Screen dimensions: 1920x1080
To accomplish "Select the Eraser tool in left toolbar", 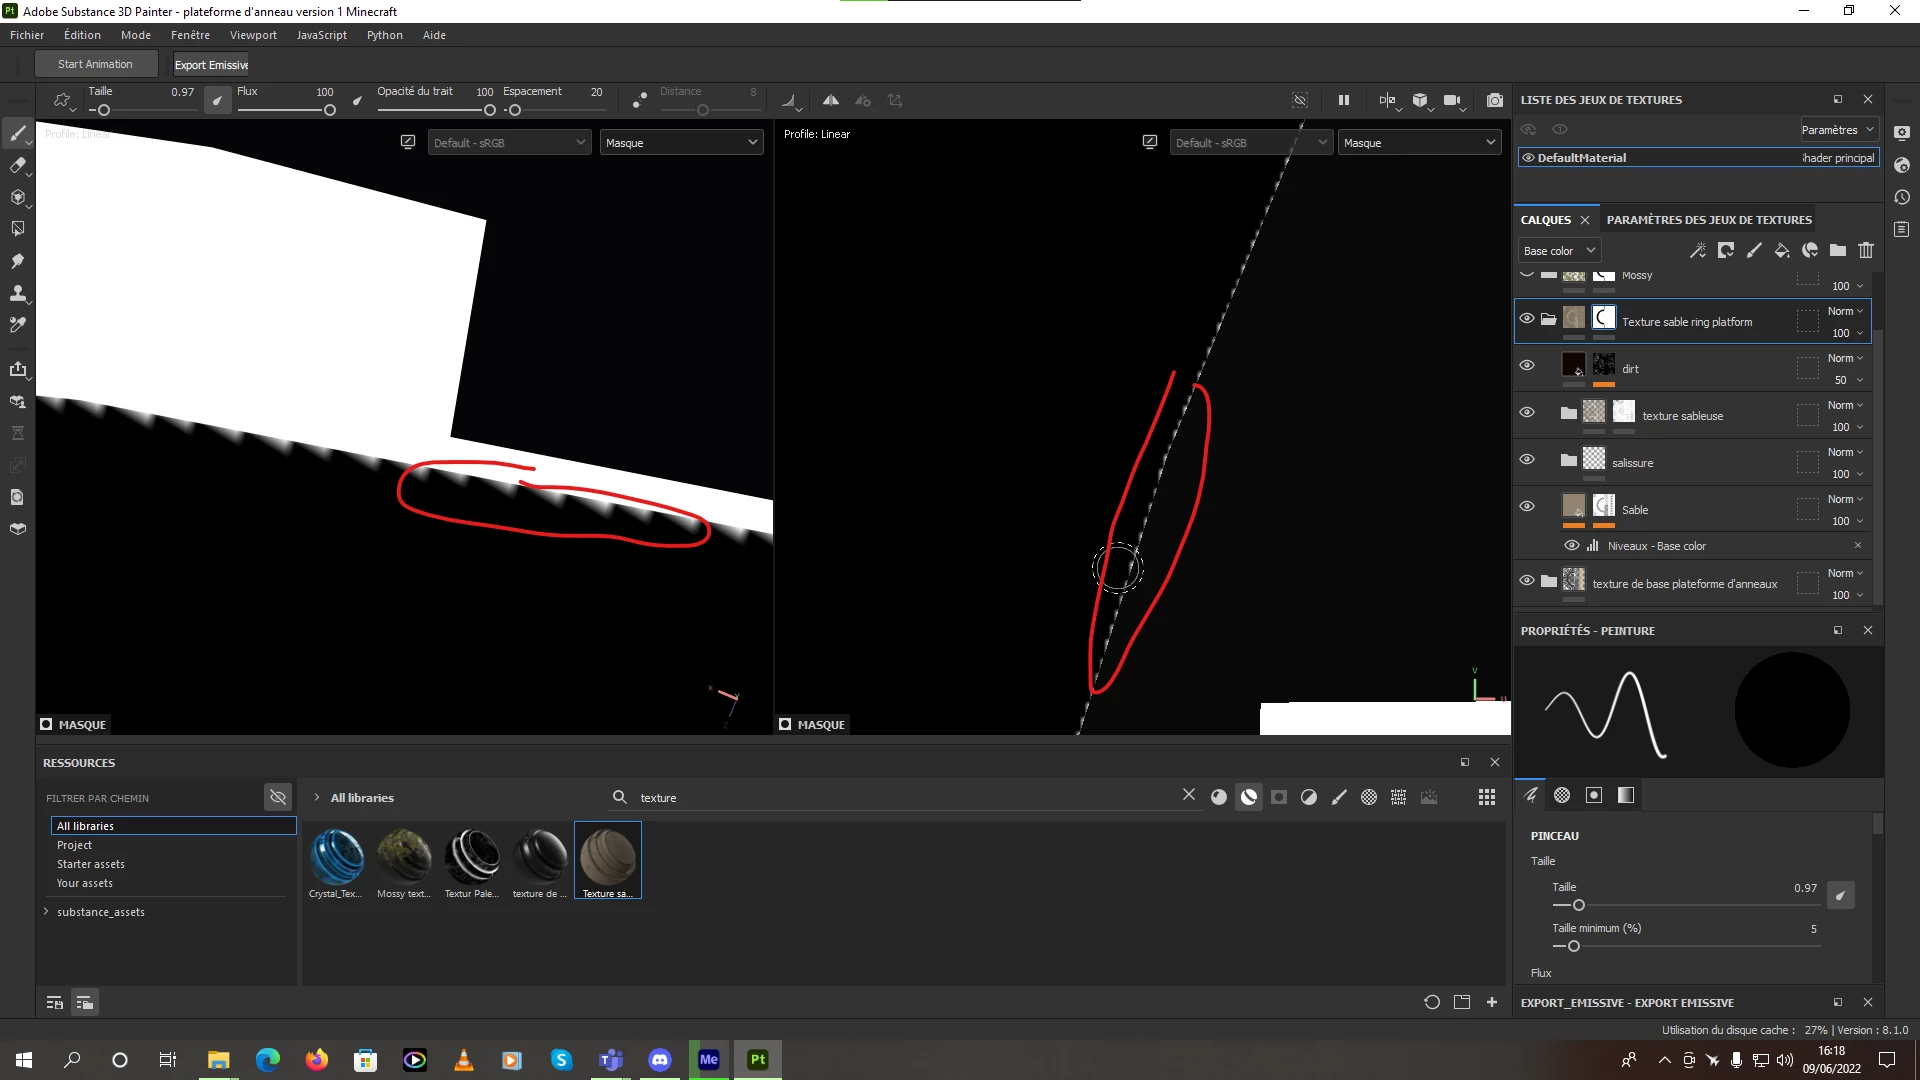I will pos(17,166).
